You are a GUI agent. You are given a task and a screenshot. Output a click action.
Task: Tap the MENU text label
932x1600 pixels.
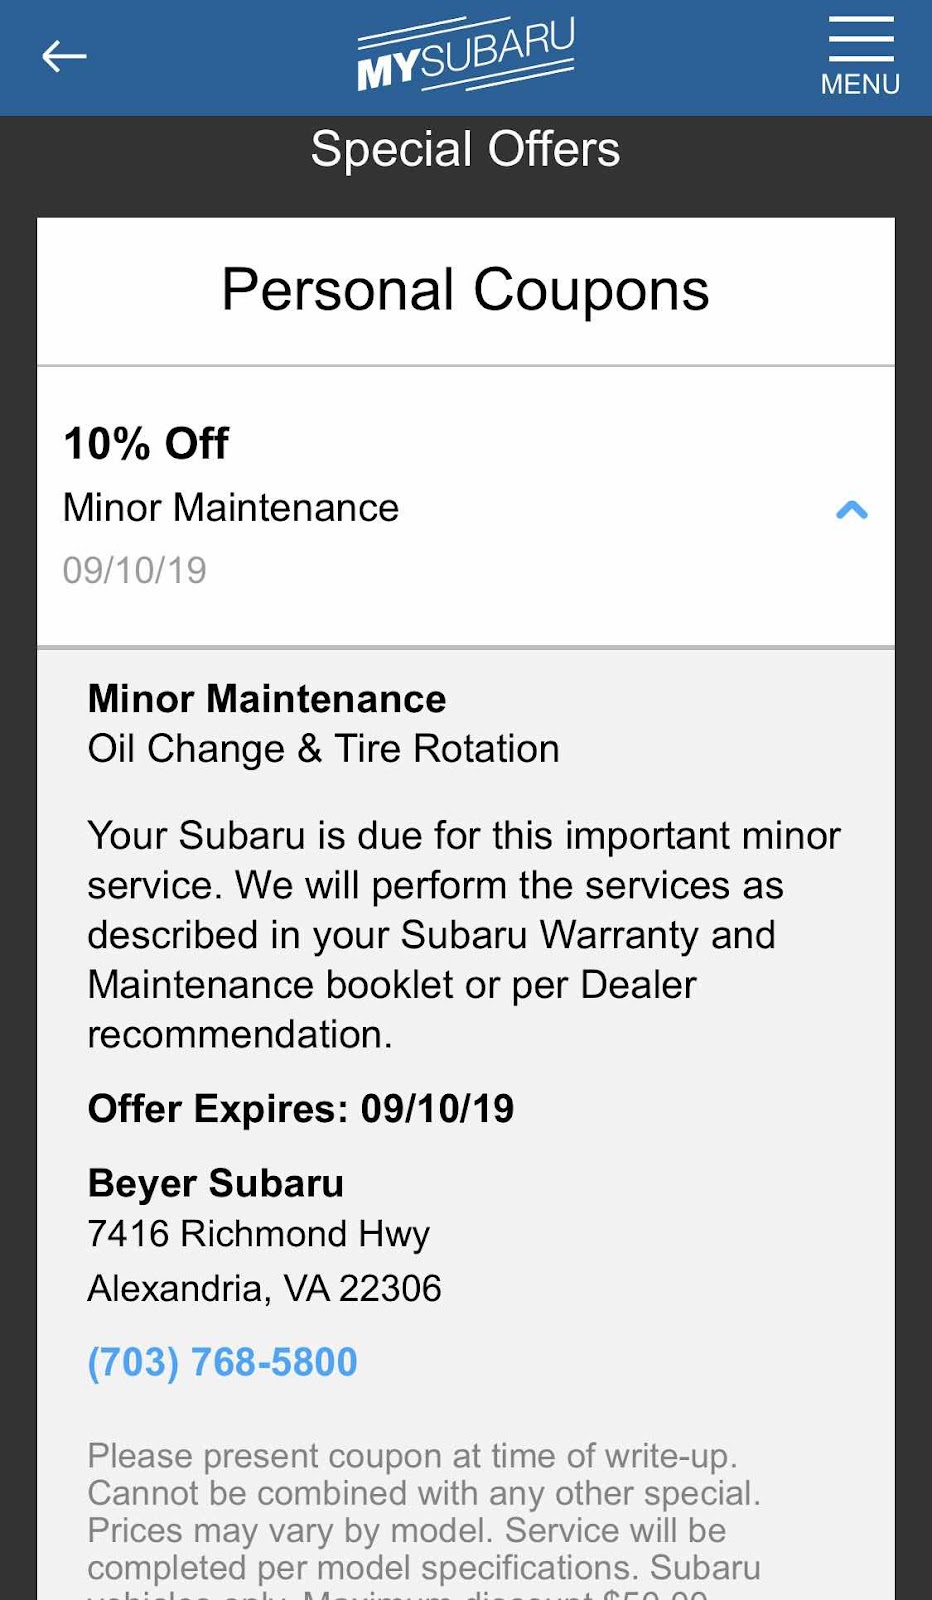coord(860,84)
